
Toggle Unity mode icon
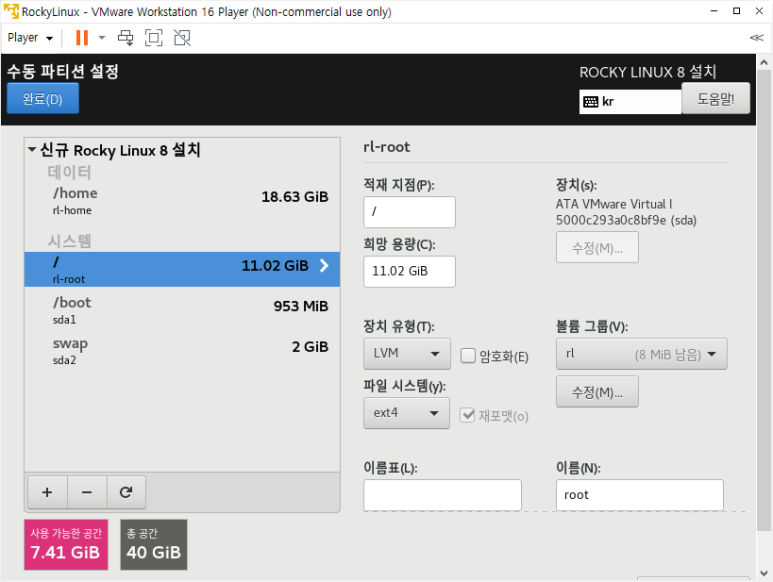pyautogui.click(x=182, y=38)
